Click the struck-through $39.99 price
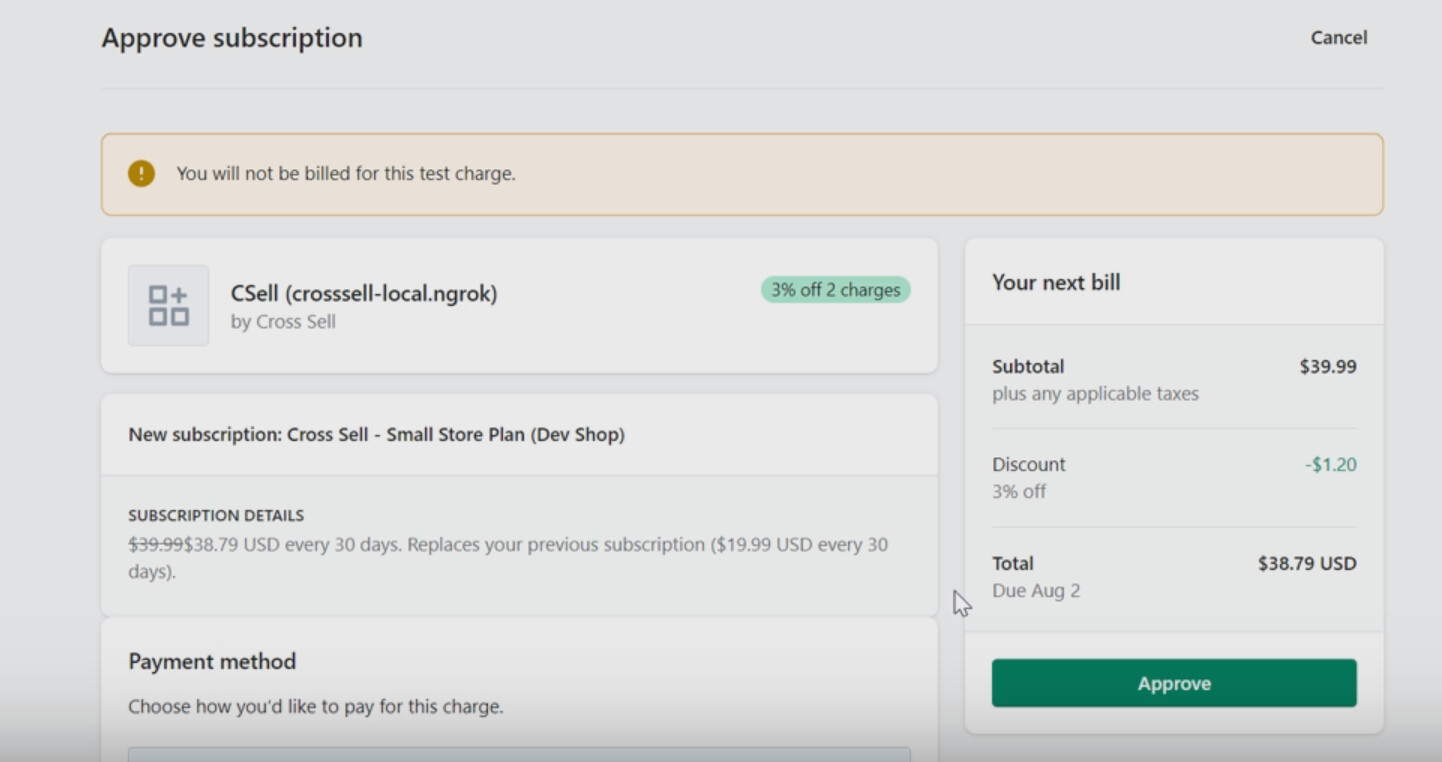This screenshot has width=1442, height=762. tap(155, 545)
